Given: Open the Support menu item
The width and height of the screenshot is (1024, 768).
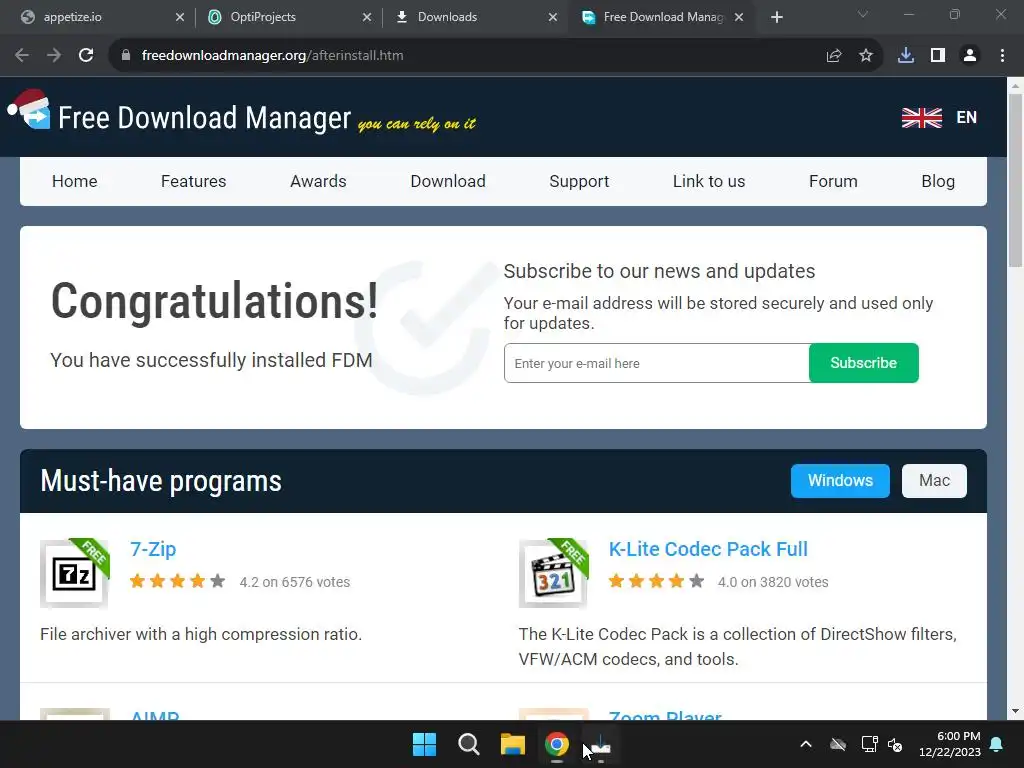Looking at the screenshot, I should click(x=579, y=182).
